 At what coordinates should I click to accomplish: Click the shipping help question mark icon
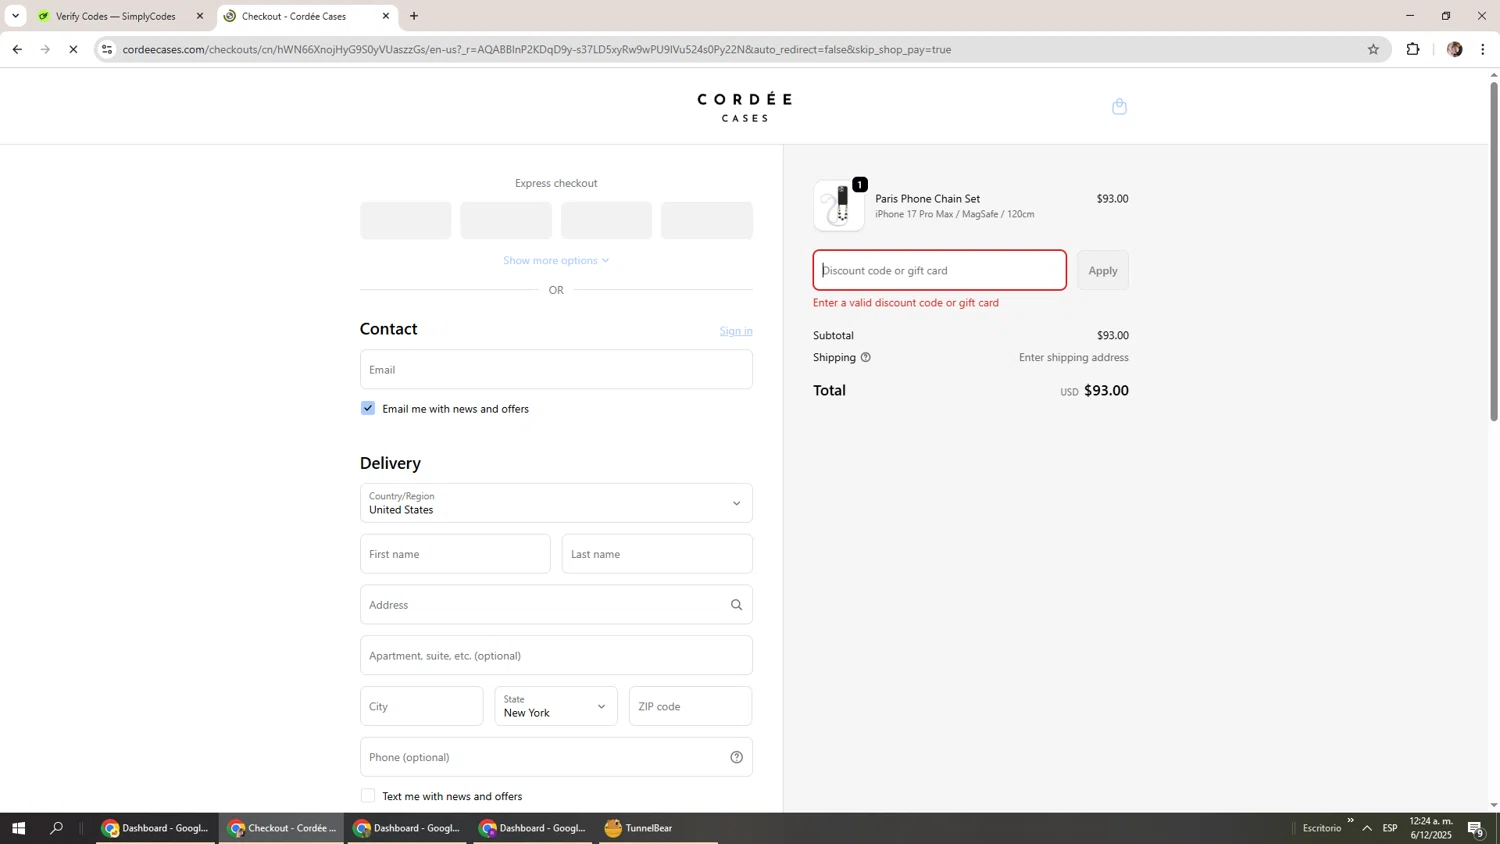[x=866, y=357]
